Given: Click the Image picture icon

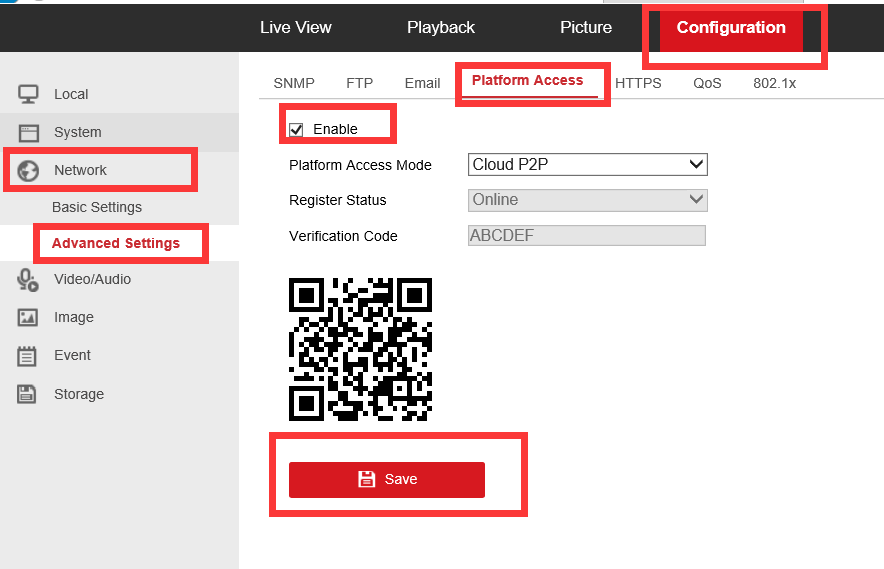Looking at the screenshot, I should coord(28,317).
